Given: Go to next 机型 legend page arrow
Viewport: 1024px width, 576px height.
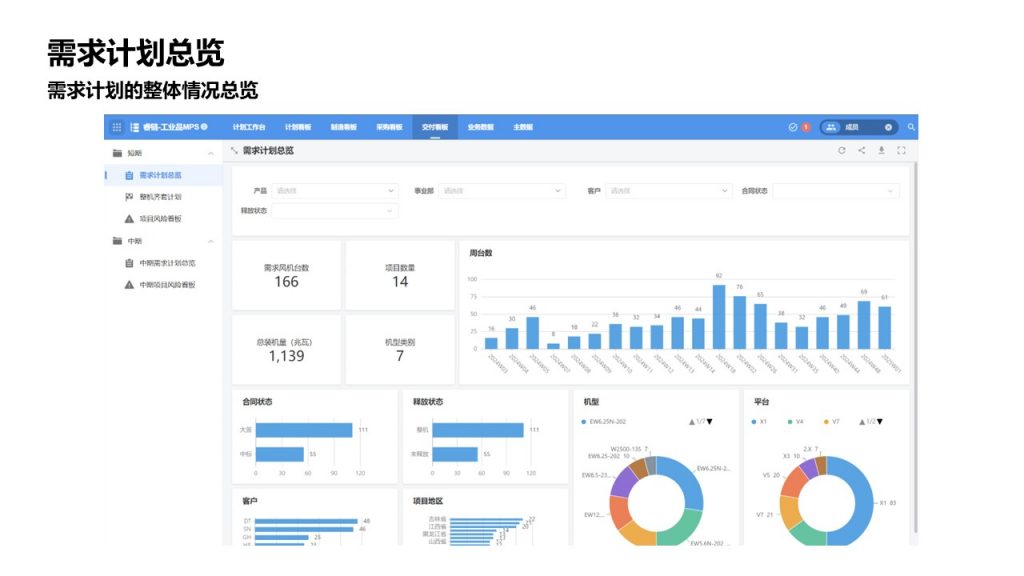Looking at the screenshot, I should click(x=710, y=422).
